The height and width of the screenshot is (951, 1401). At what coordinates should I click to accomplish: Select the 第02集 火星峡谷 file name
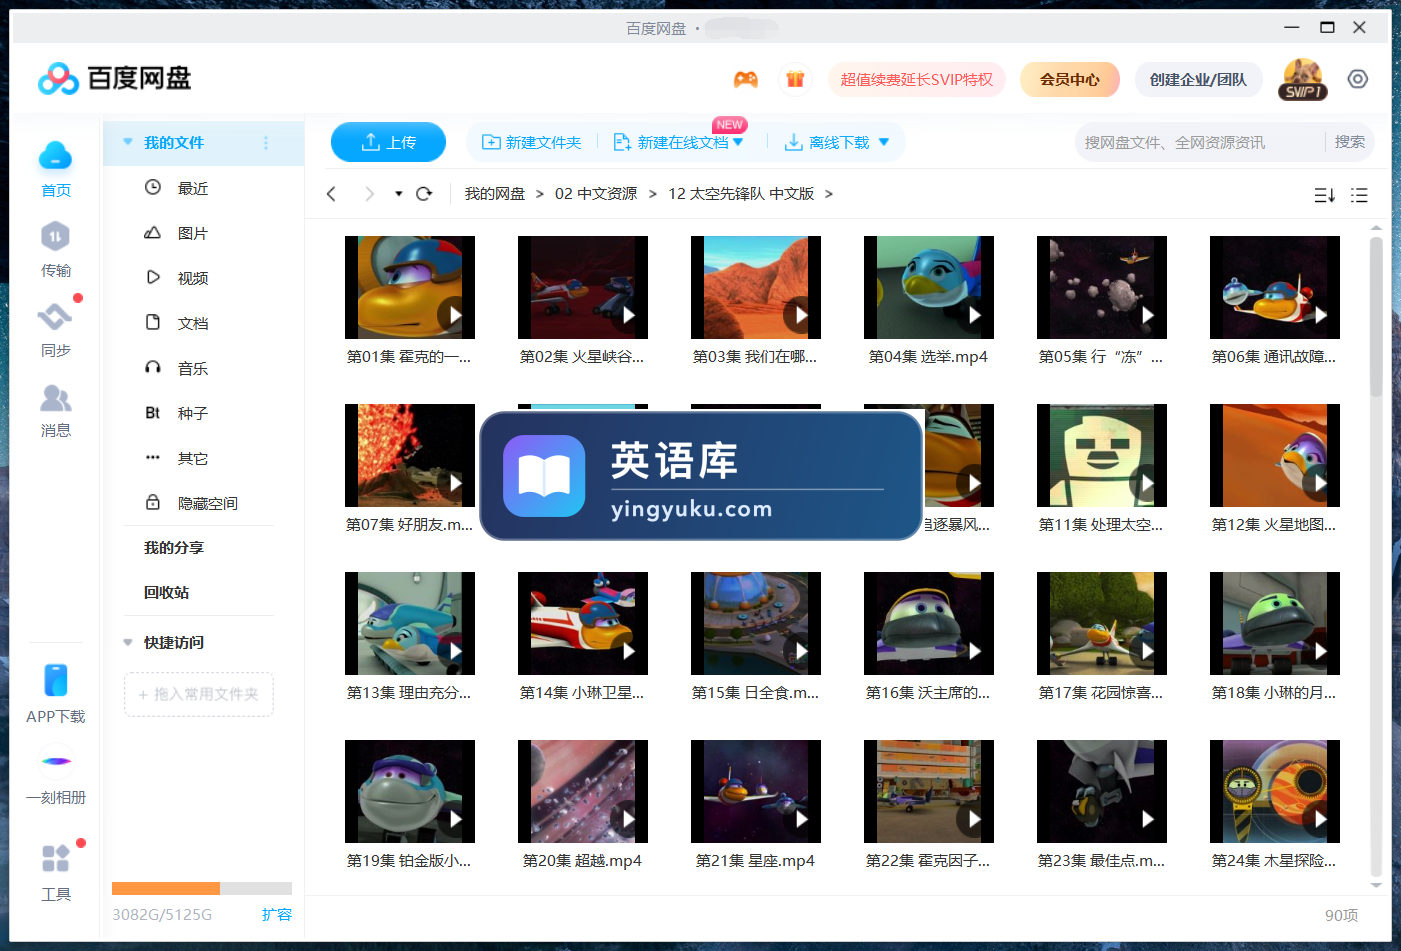coord(582,357)
